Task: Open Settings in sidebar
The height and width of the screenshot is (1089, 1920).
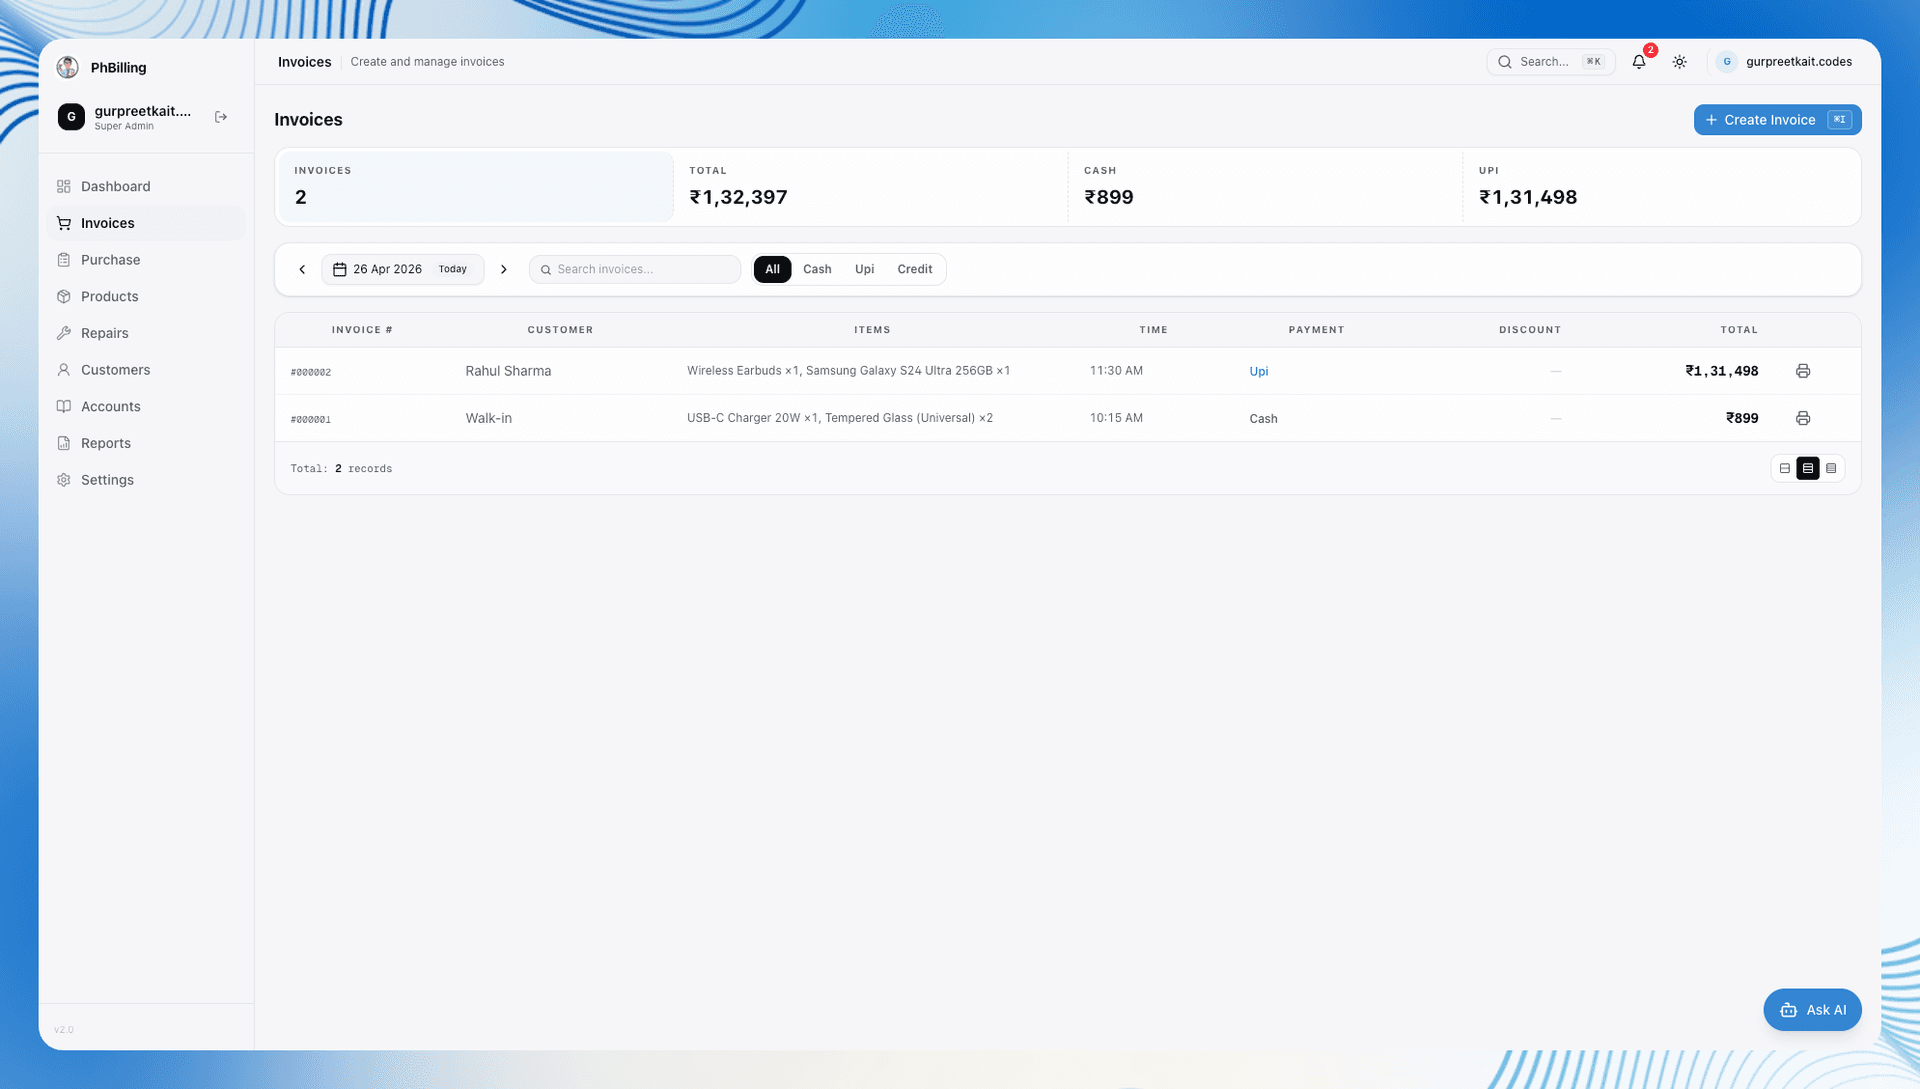Action: (x=146, y=480)
